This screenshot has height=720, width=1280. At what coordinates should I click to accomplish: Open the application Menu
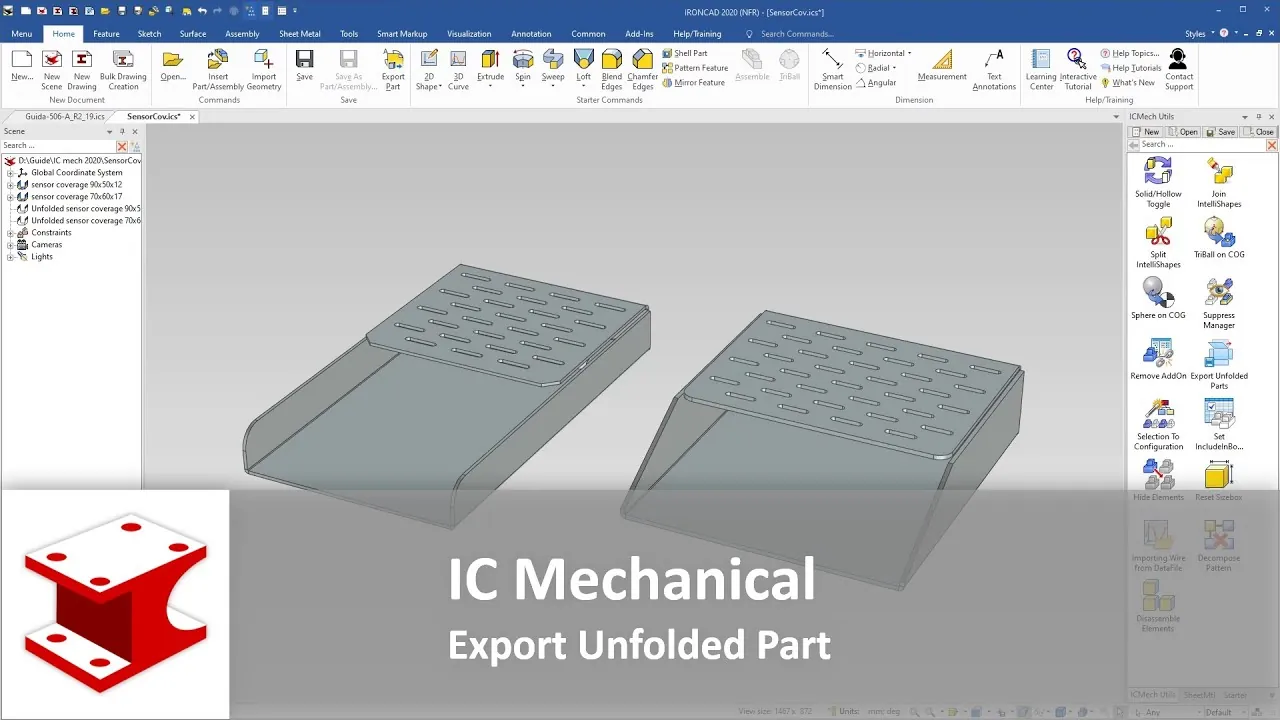(21, 34)
